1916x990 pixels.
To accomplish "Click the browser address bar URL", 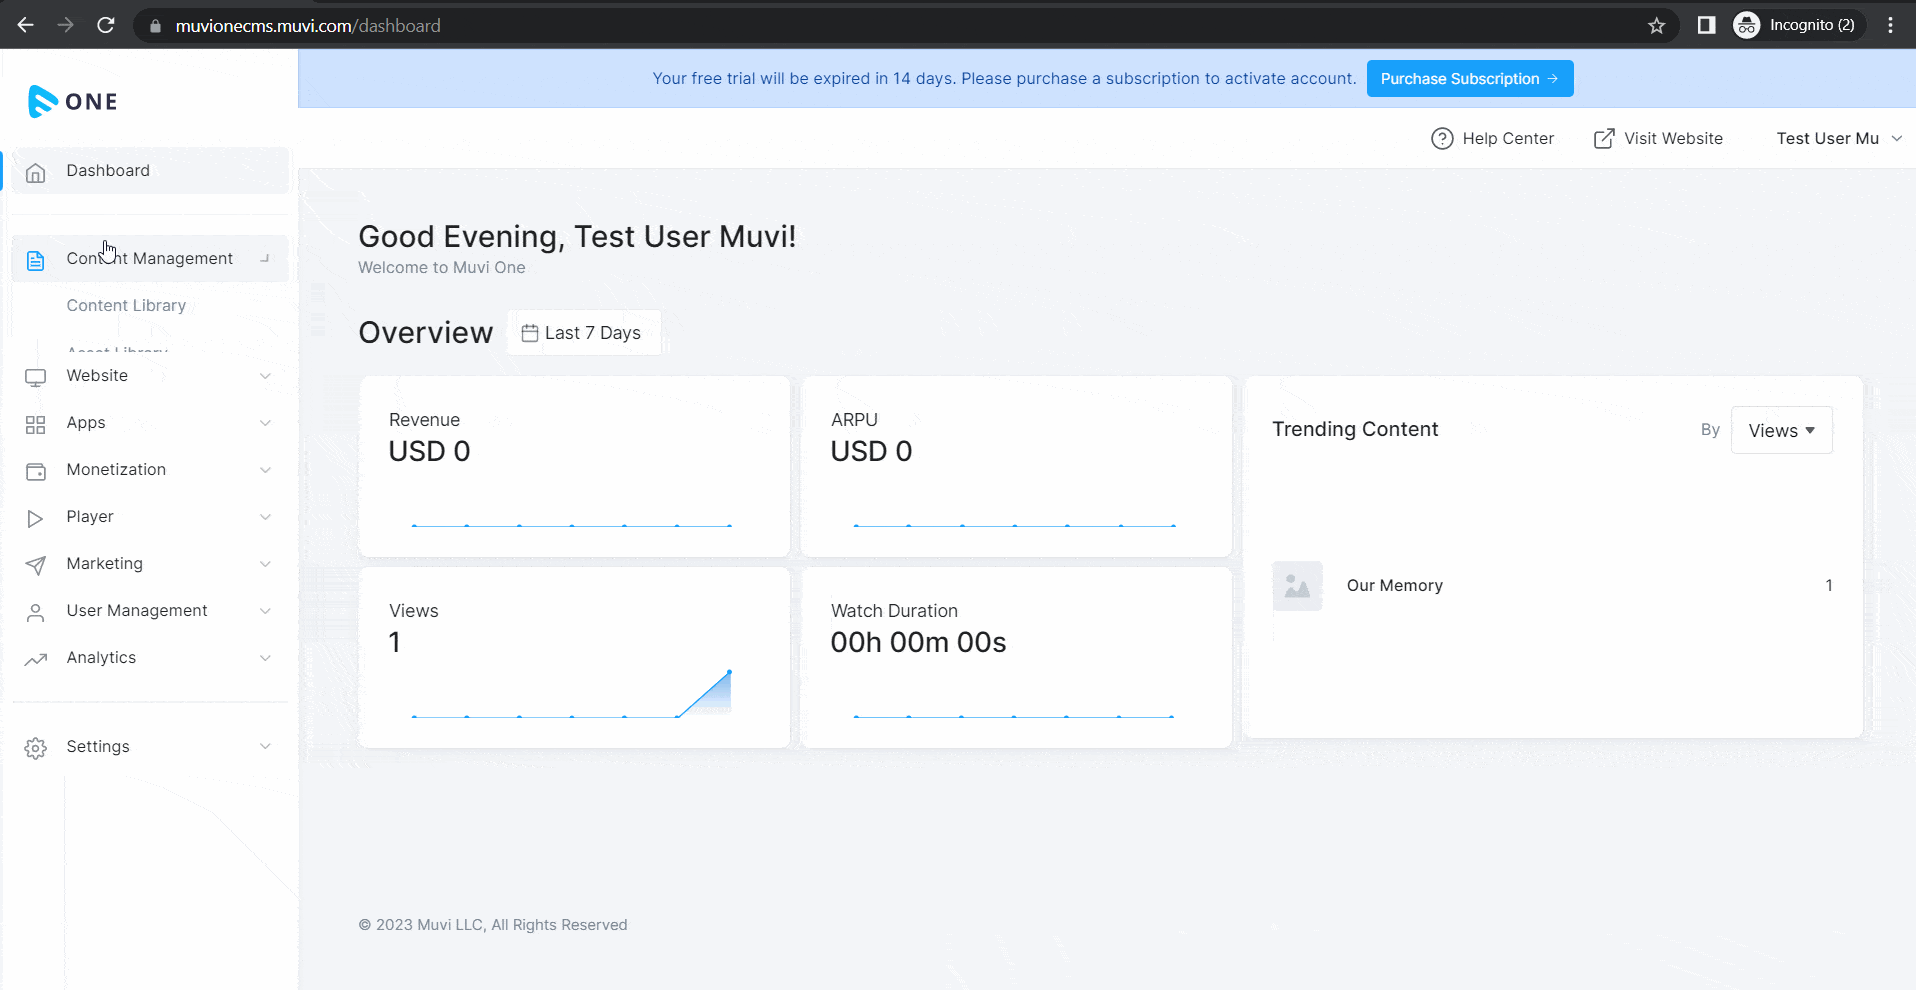I will 308,26.
